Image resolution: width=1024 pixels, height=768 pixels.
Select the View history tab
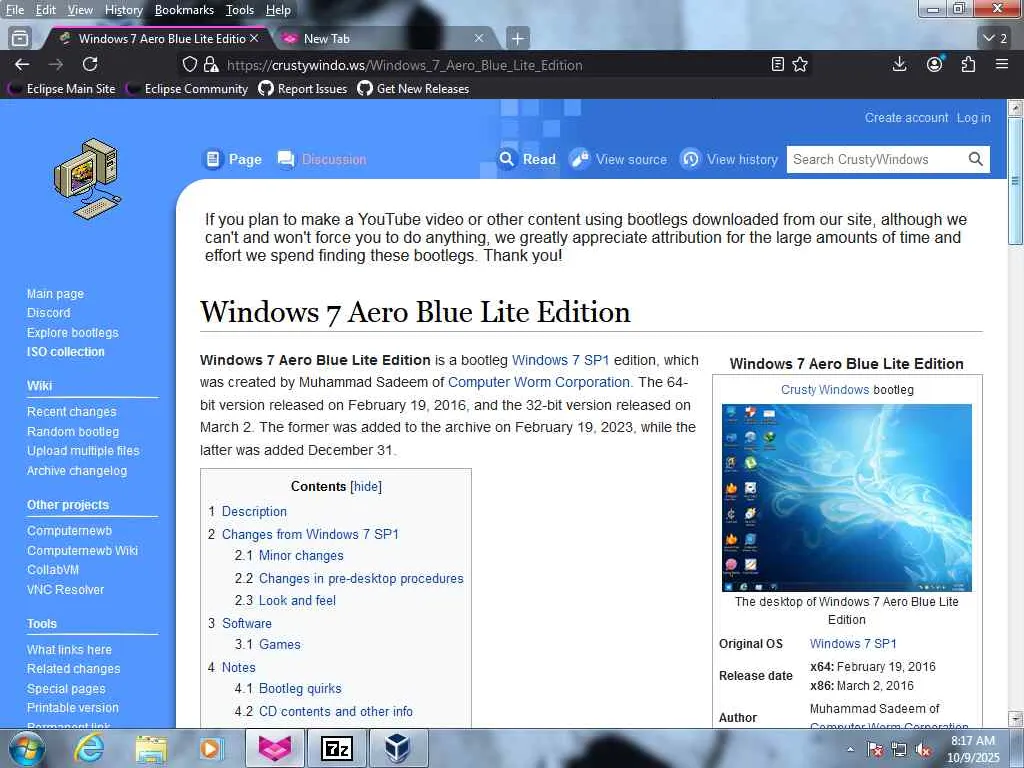coord(729,159)
